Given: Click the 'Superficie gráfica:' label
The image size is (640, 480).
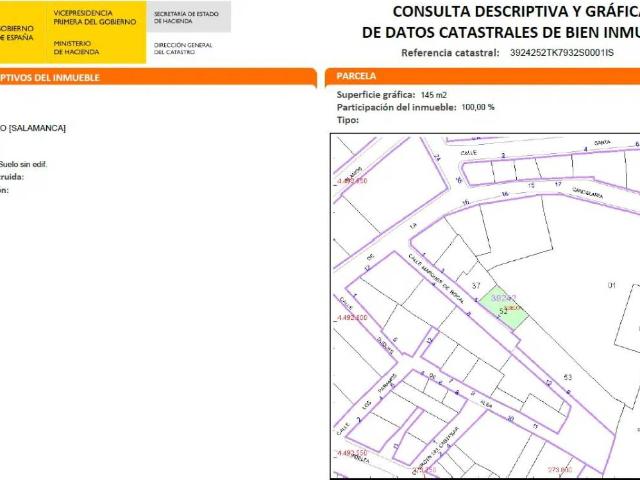Looking at the screenshot, I should pos(376,95).
